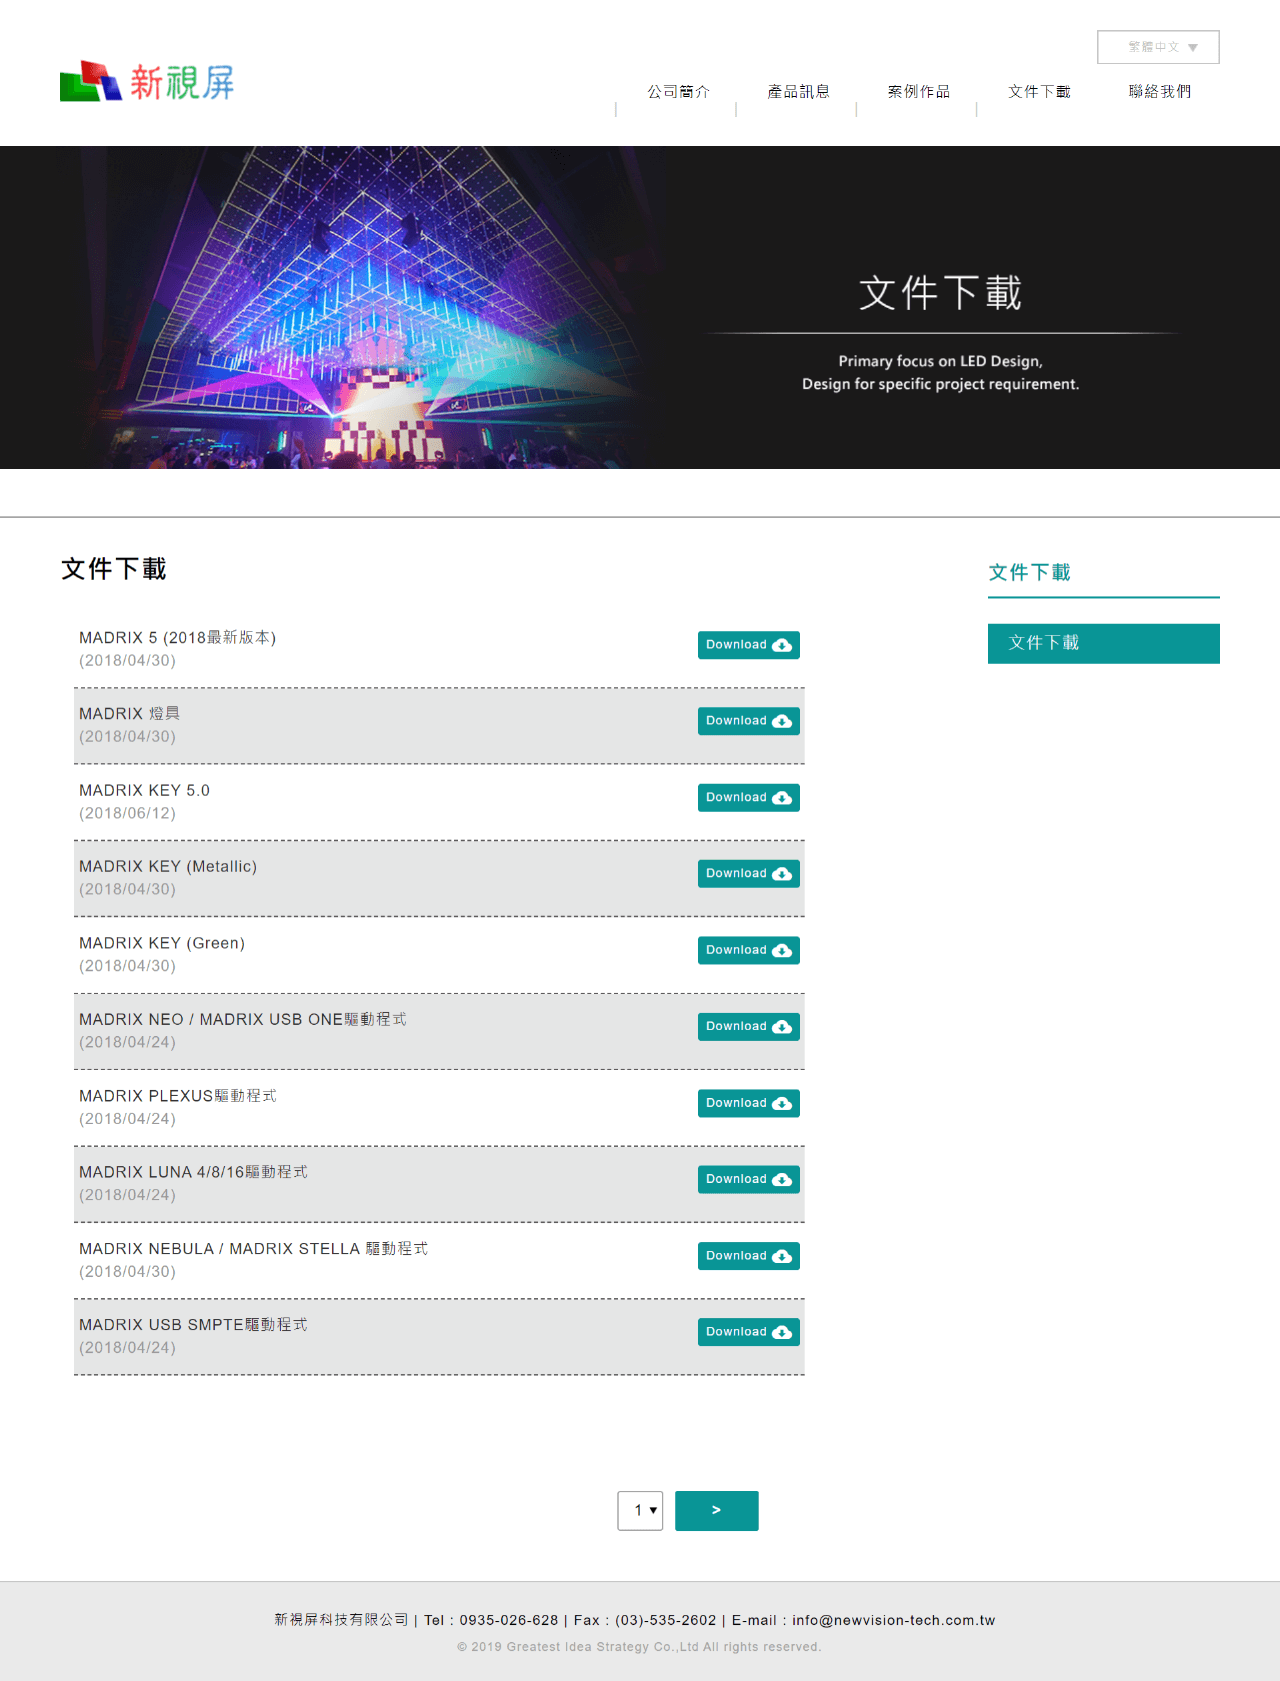Click the MADRIX KEY (Green) title
1280x1681 pixels.
tap(162, 943)
